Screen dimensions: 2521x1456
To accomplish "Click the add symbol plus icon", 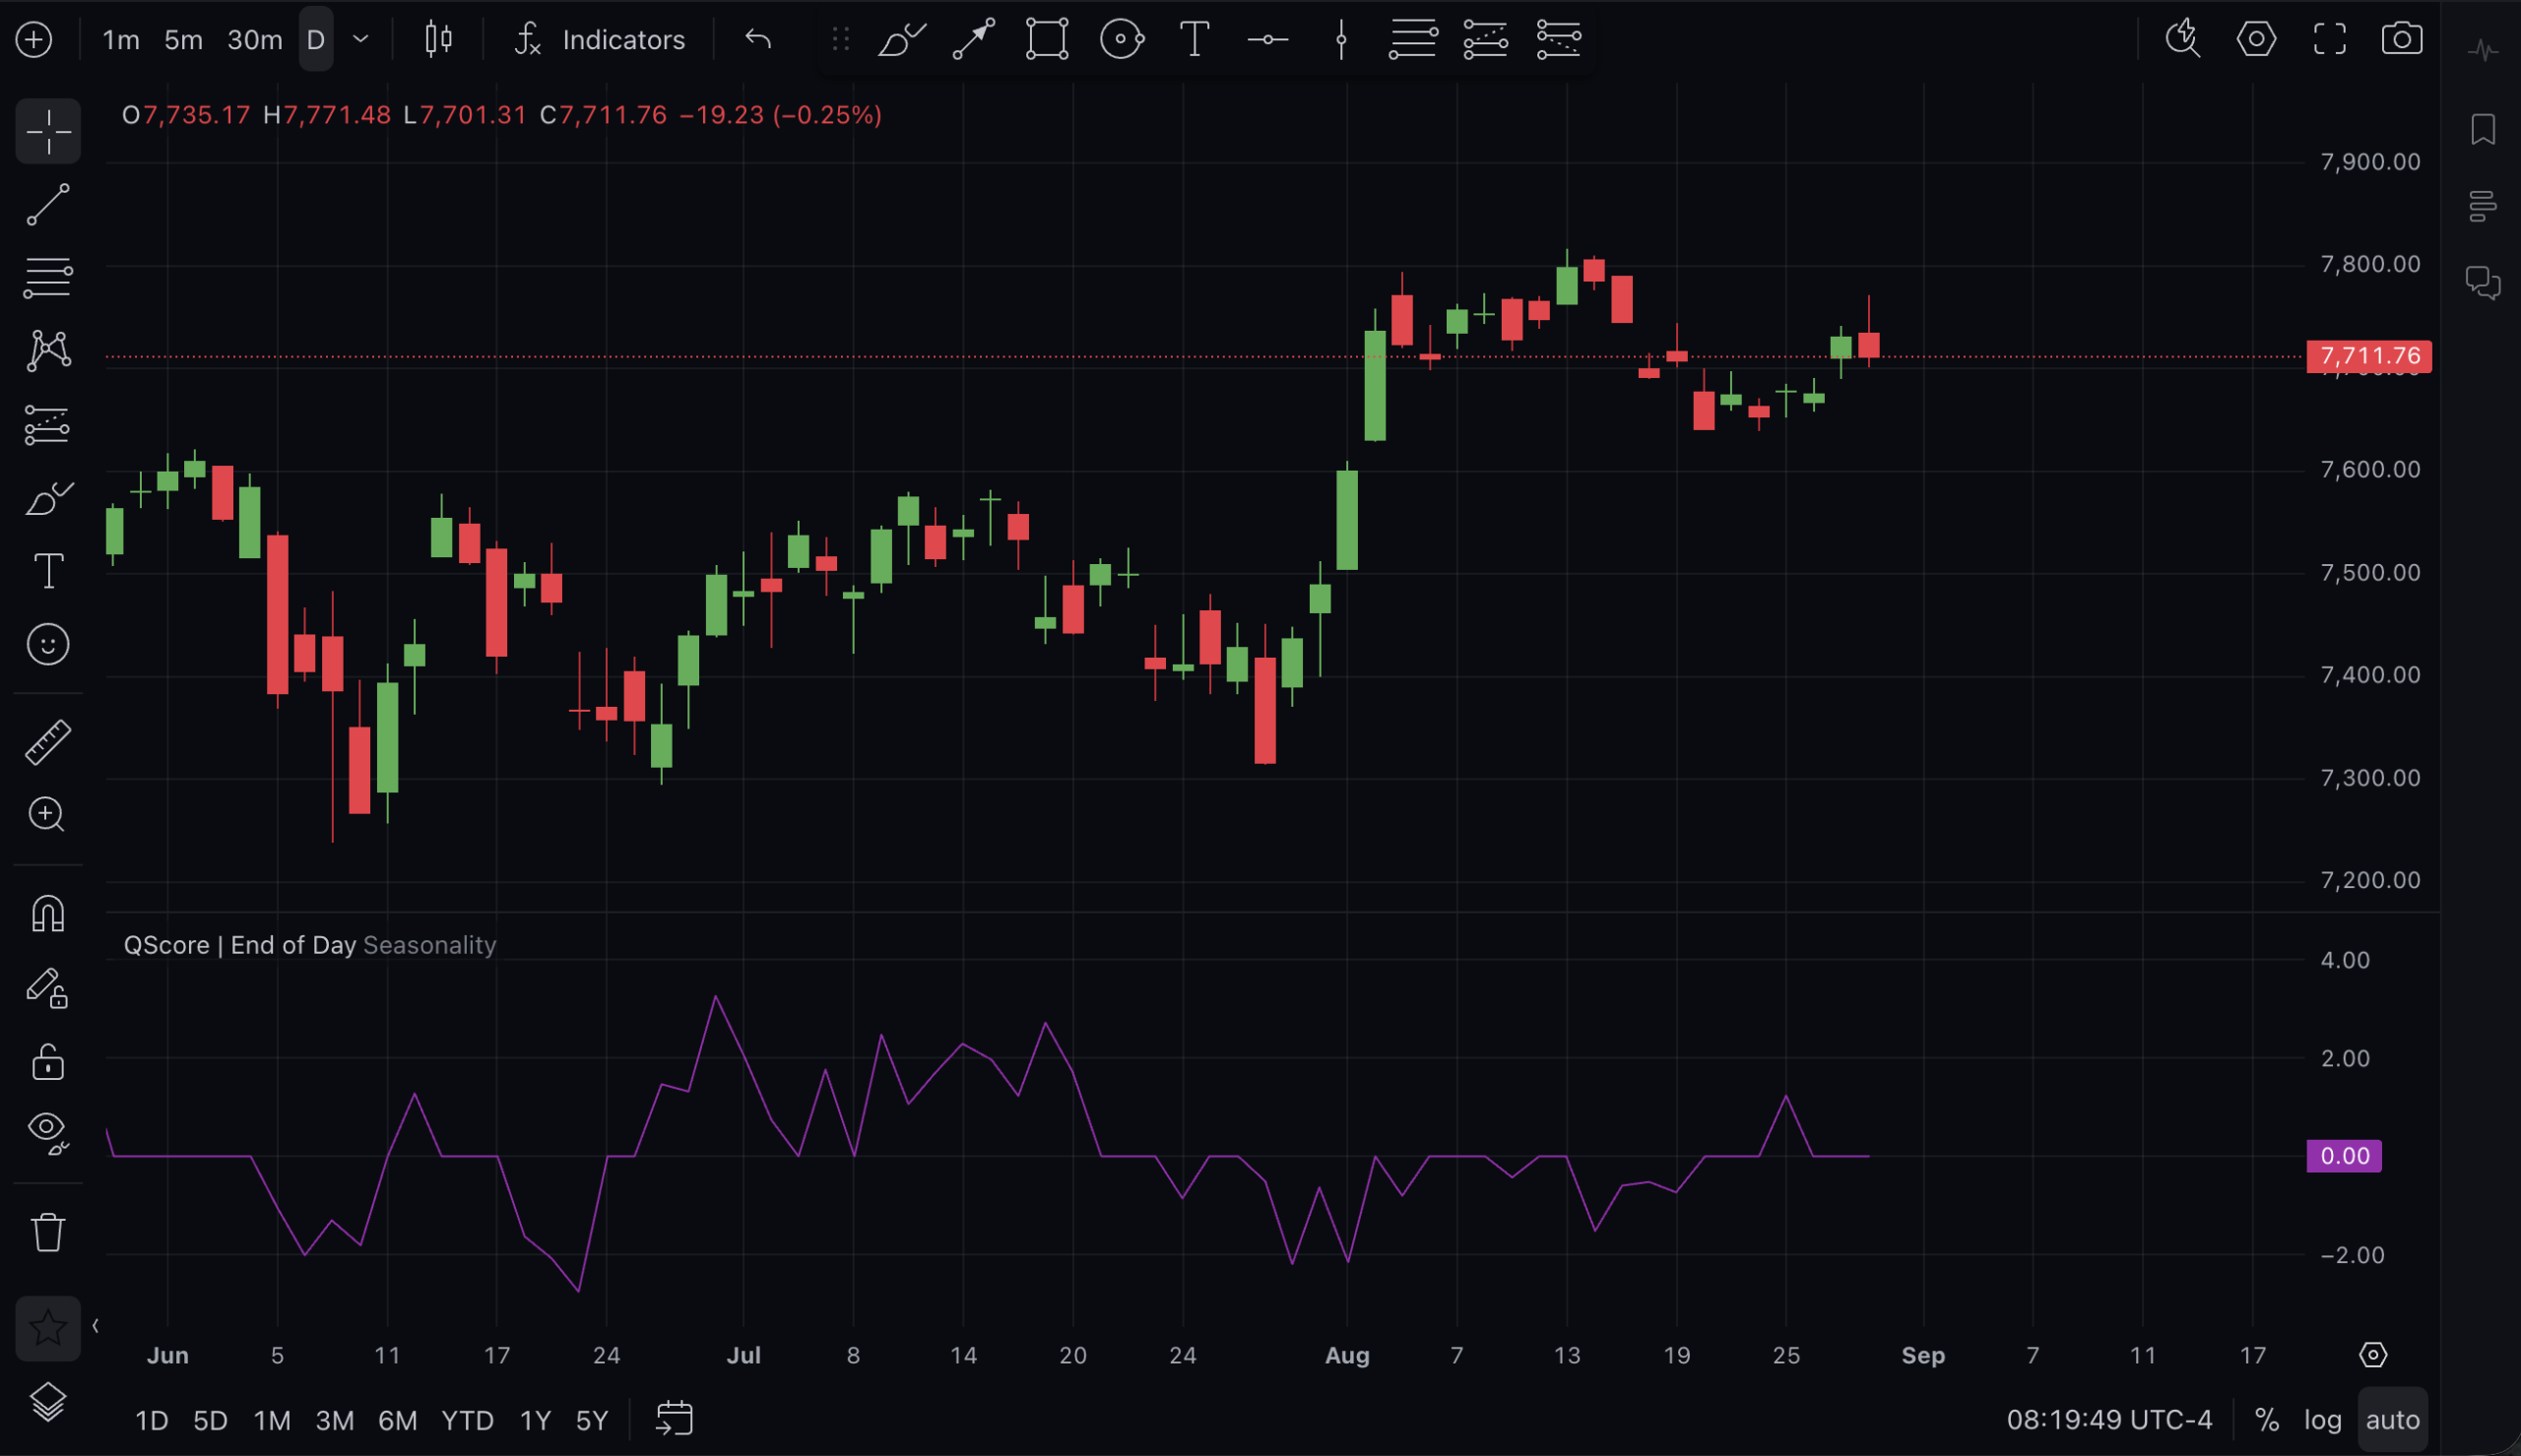I will [x=34, y=40].
